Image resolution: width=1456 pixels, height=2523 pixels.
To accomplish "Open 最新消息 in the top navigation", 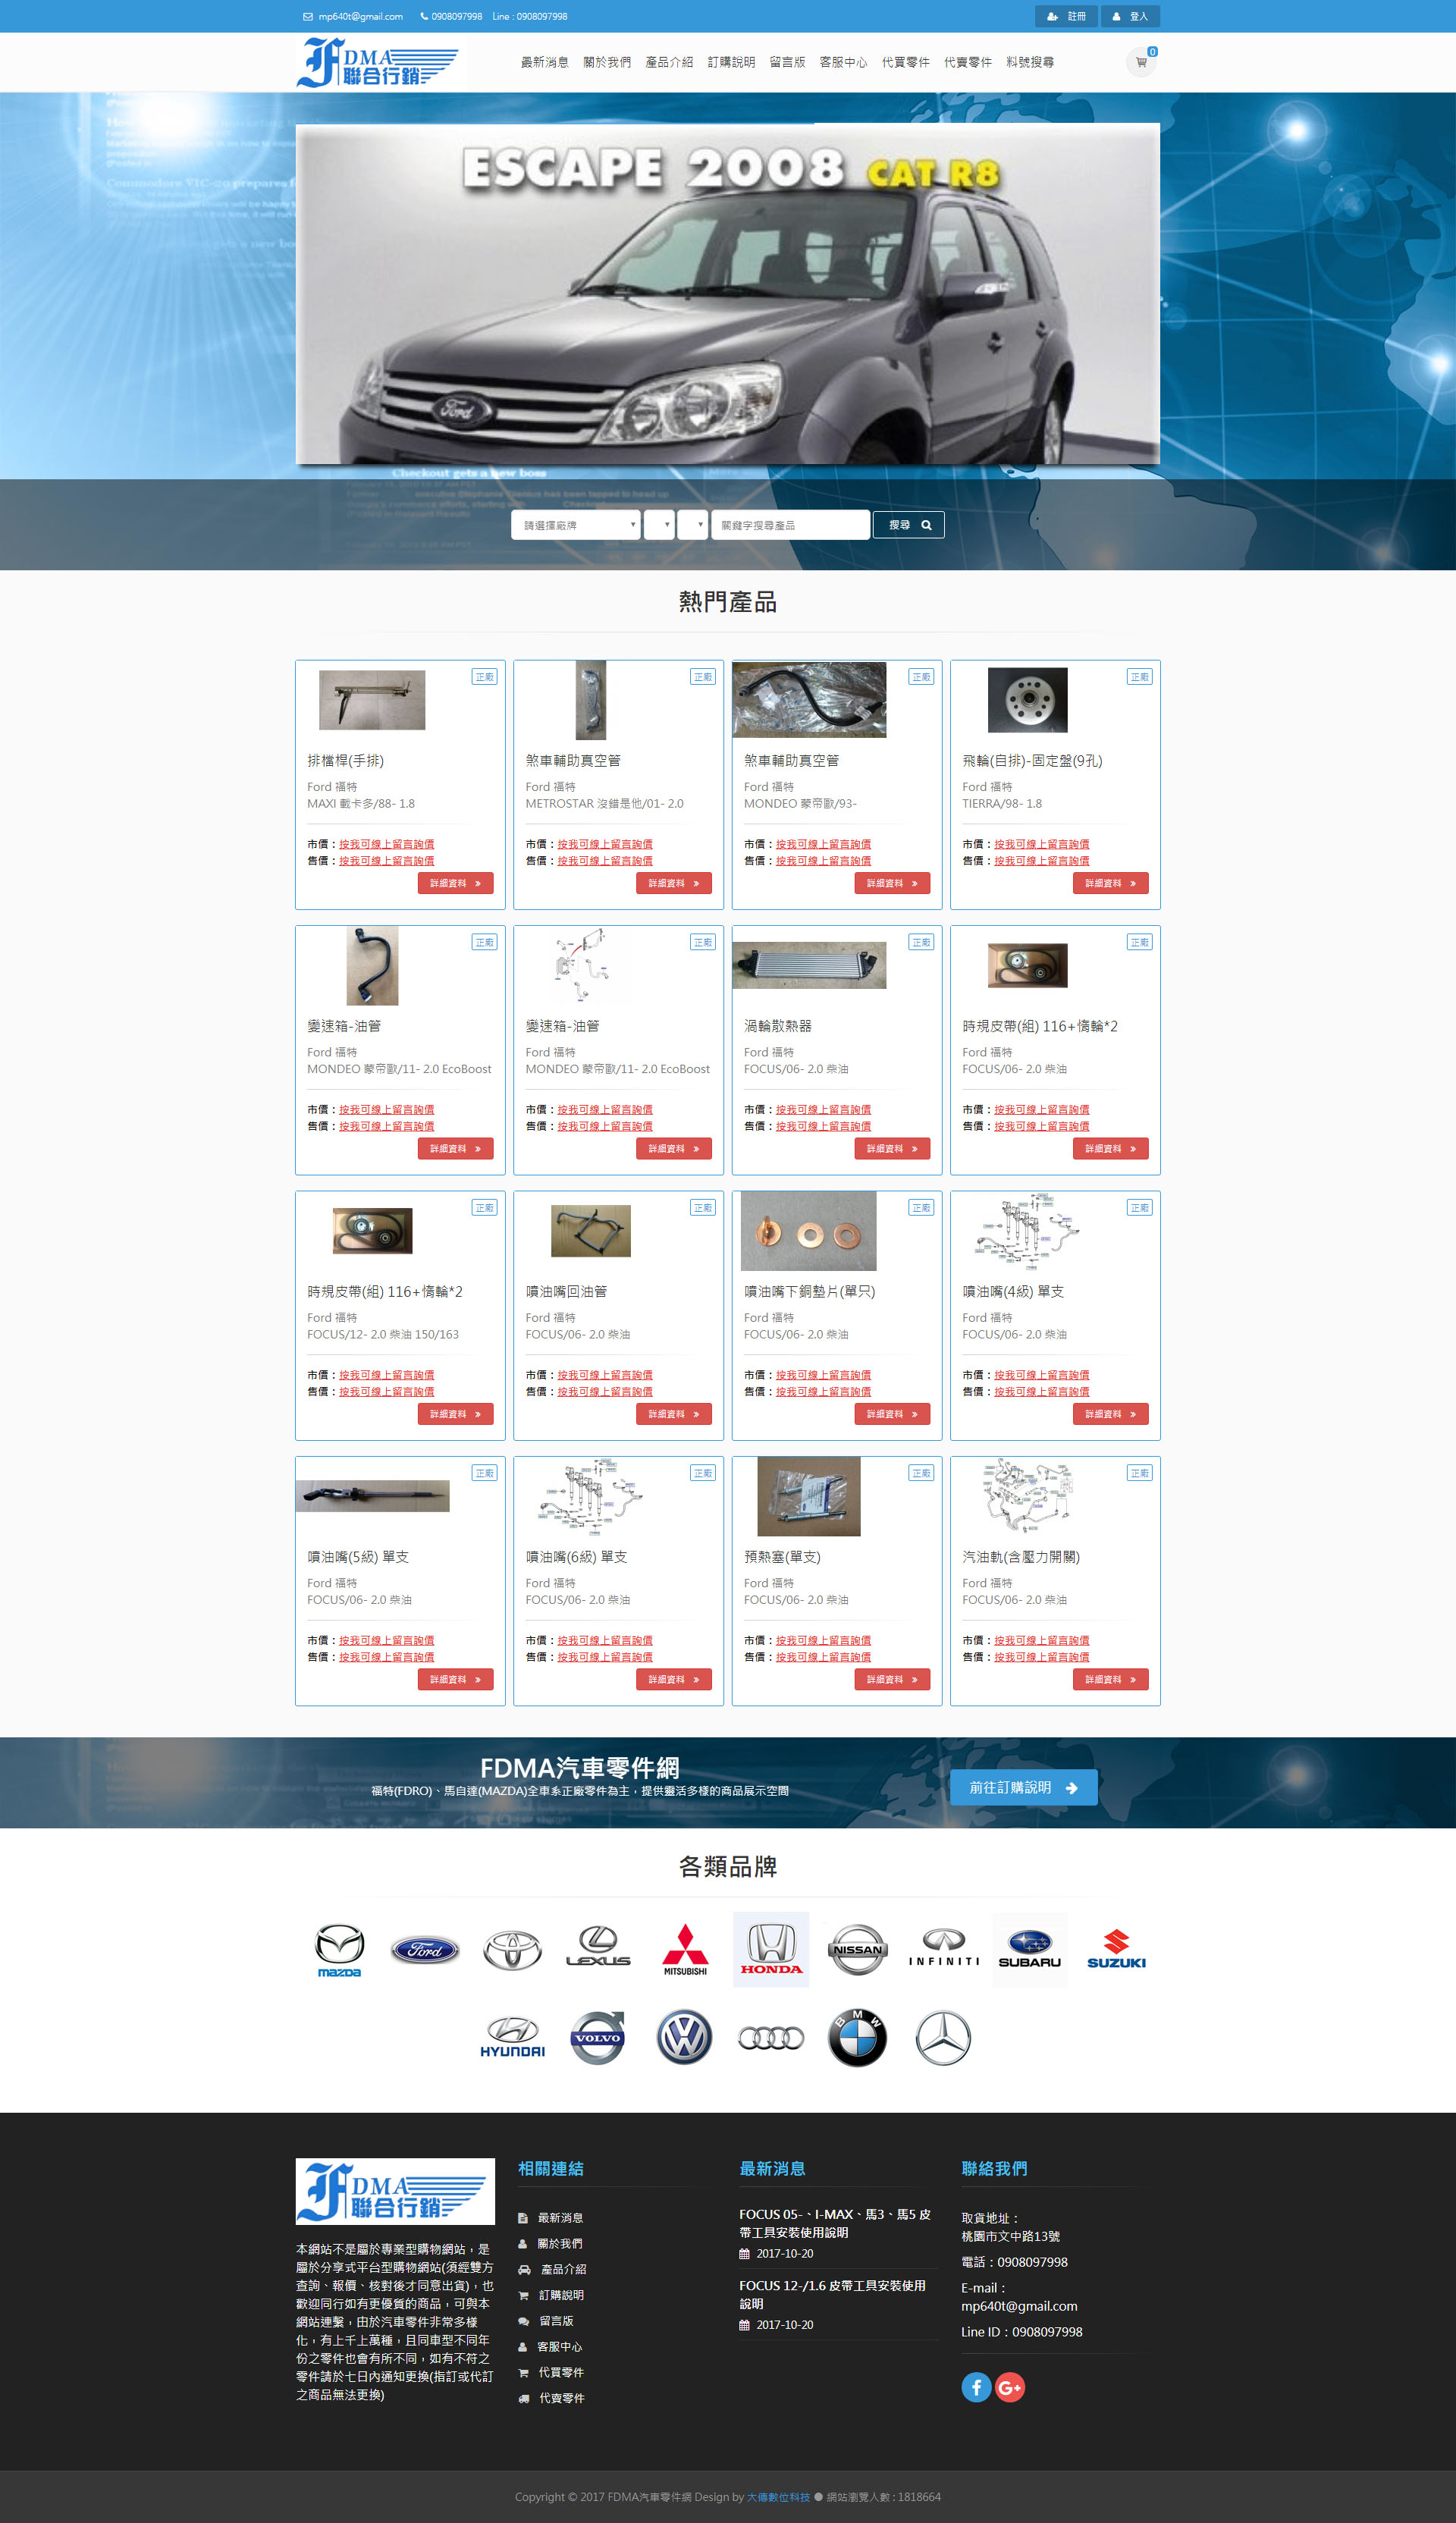I will 544,62.
